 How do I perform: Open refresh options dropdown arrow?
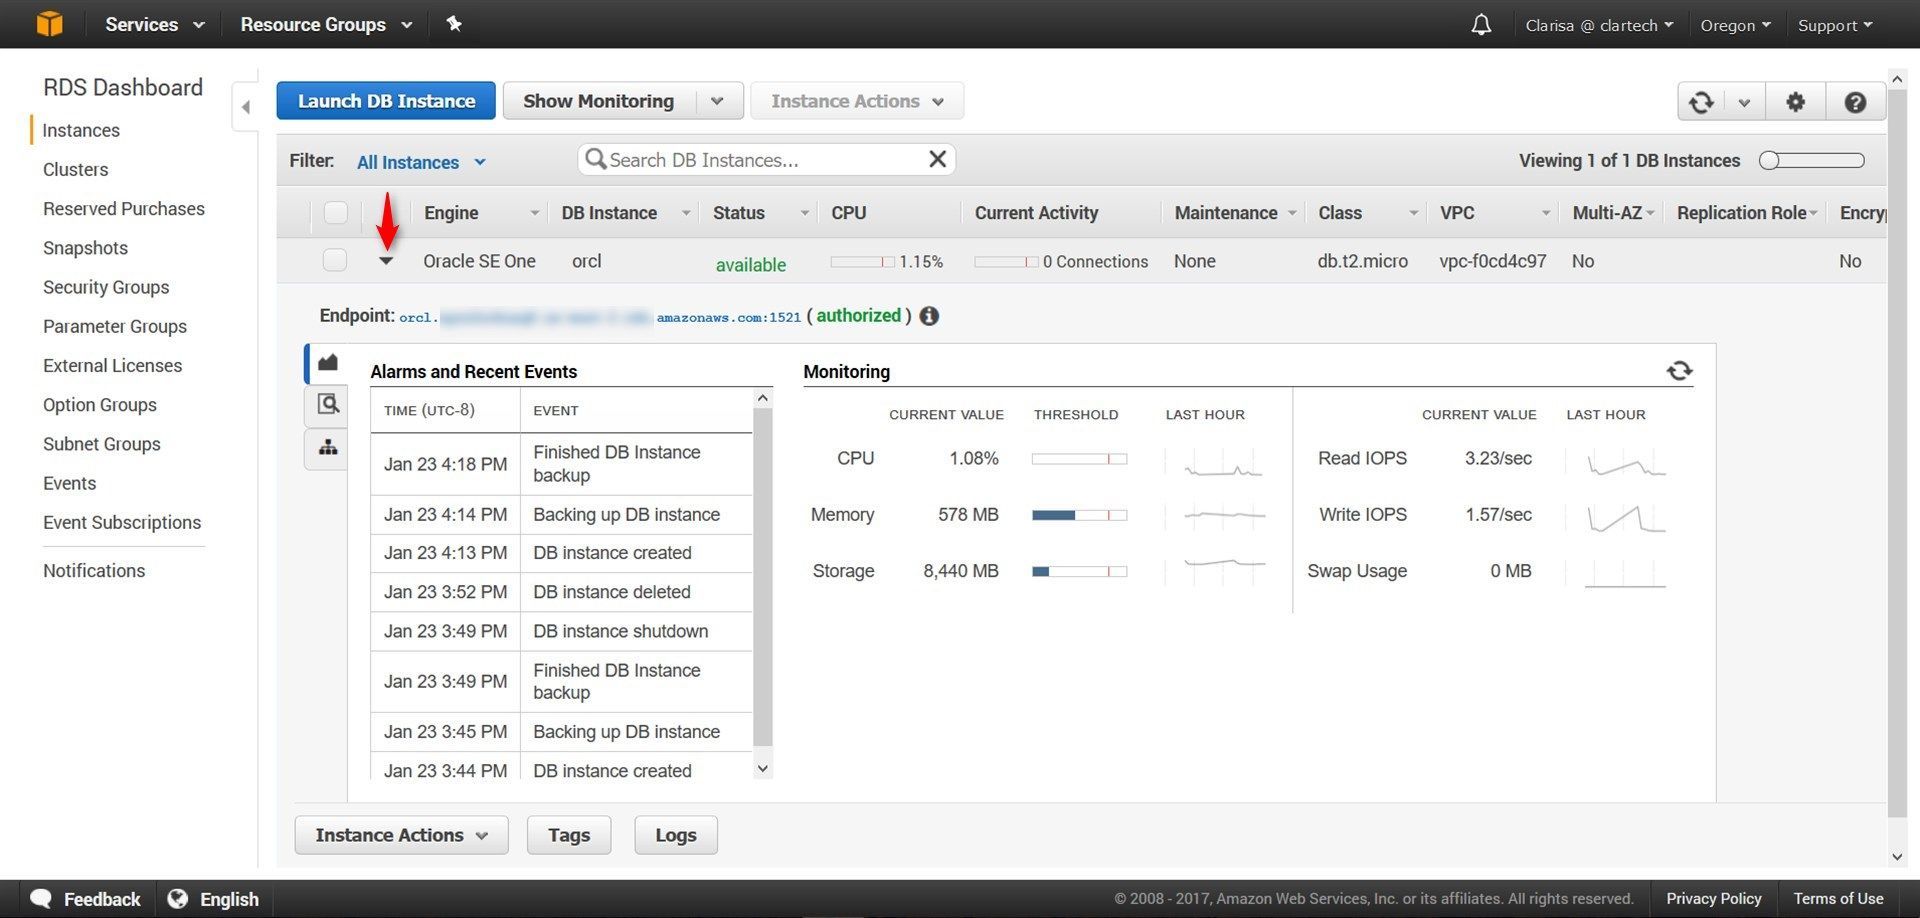(1744, 102)
